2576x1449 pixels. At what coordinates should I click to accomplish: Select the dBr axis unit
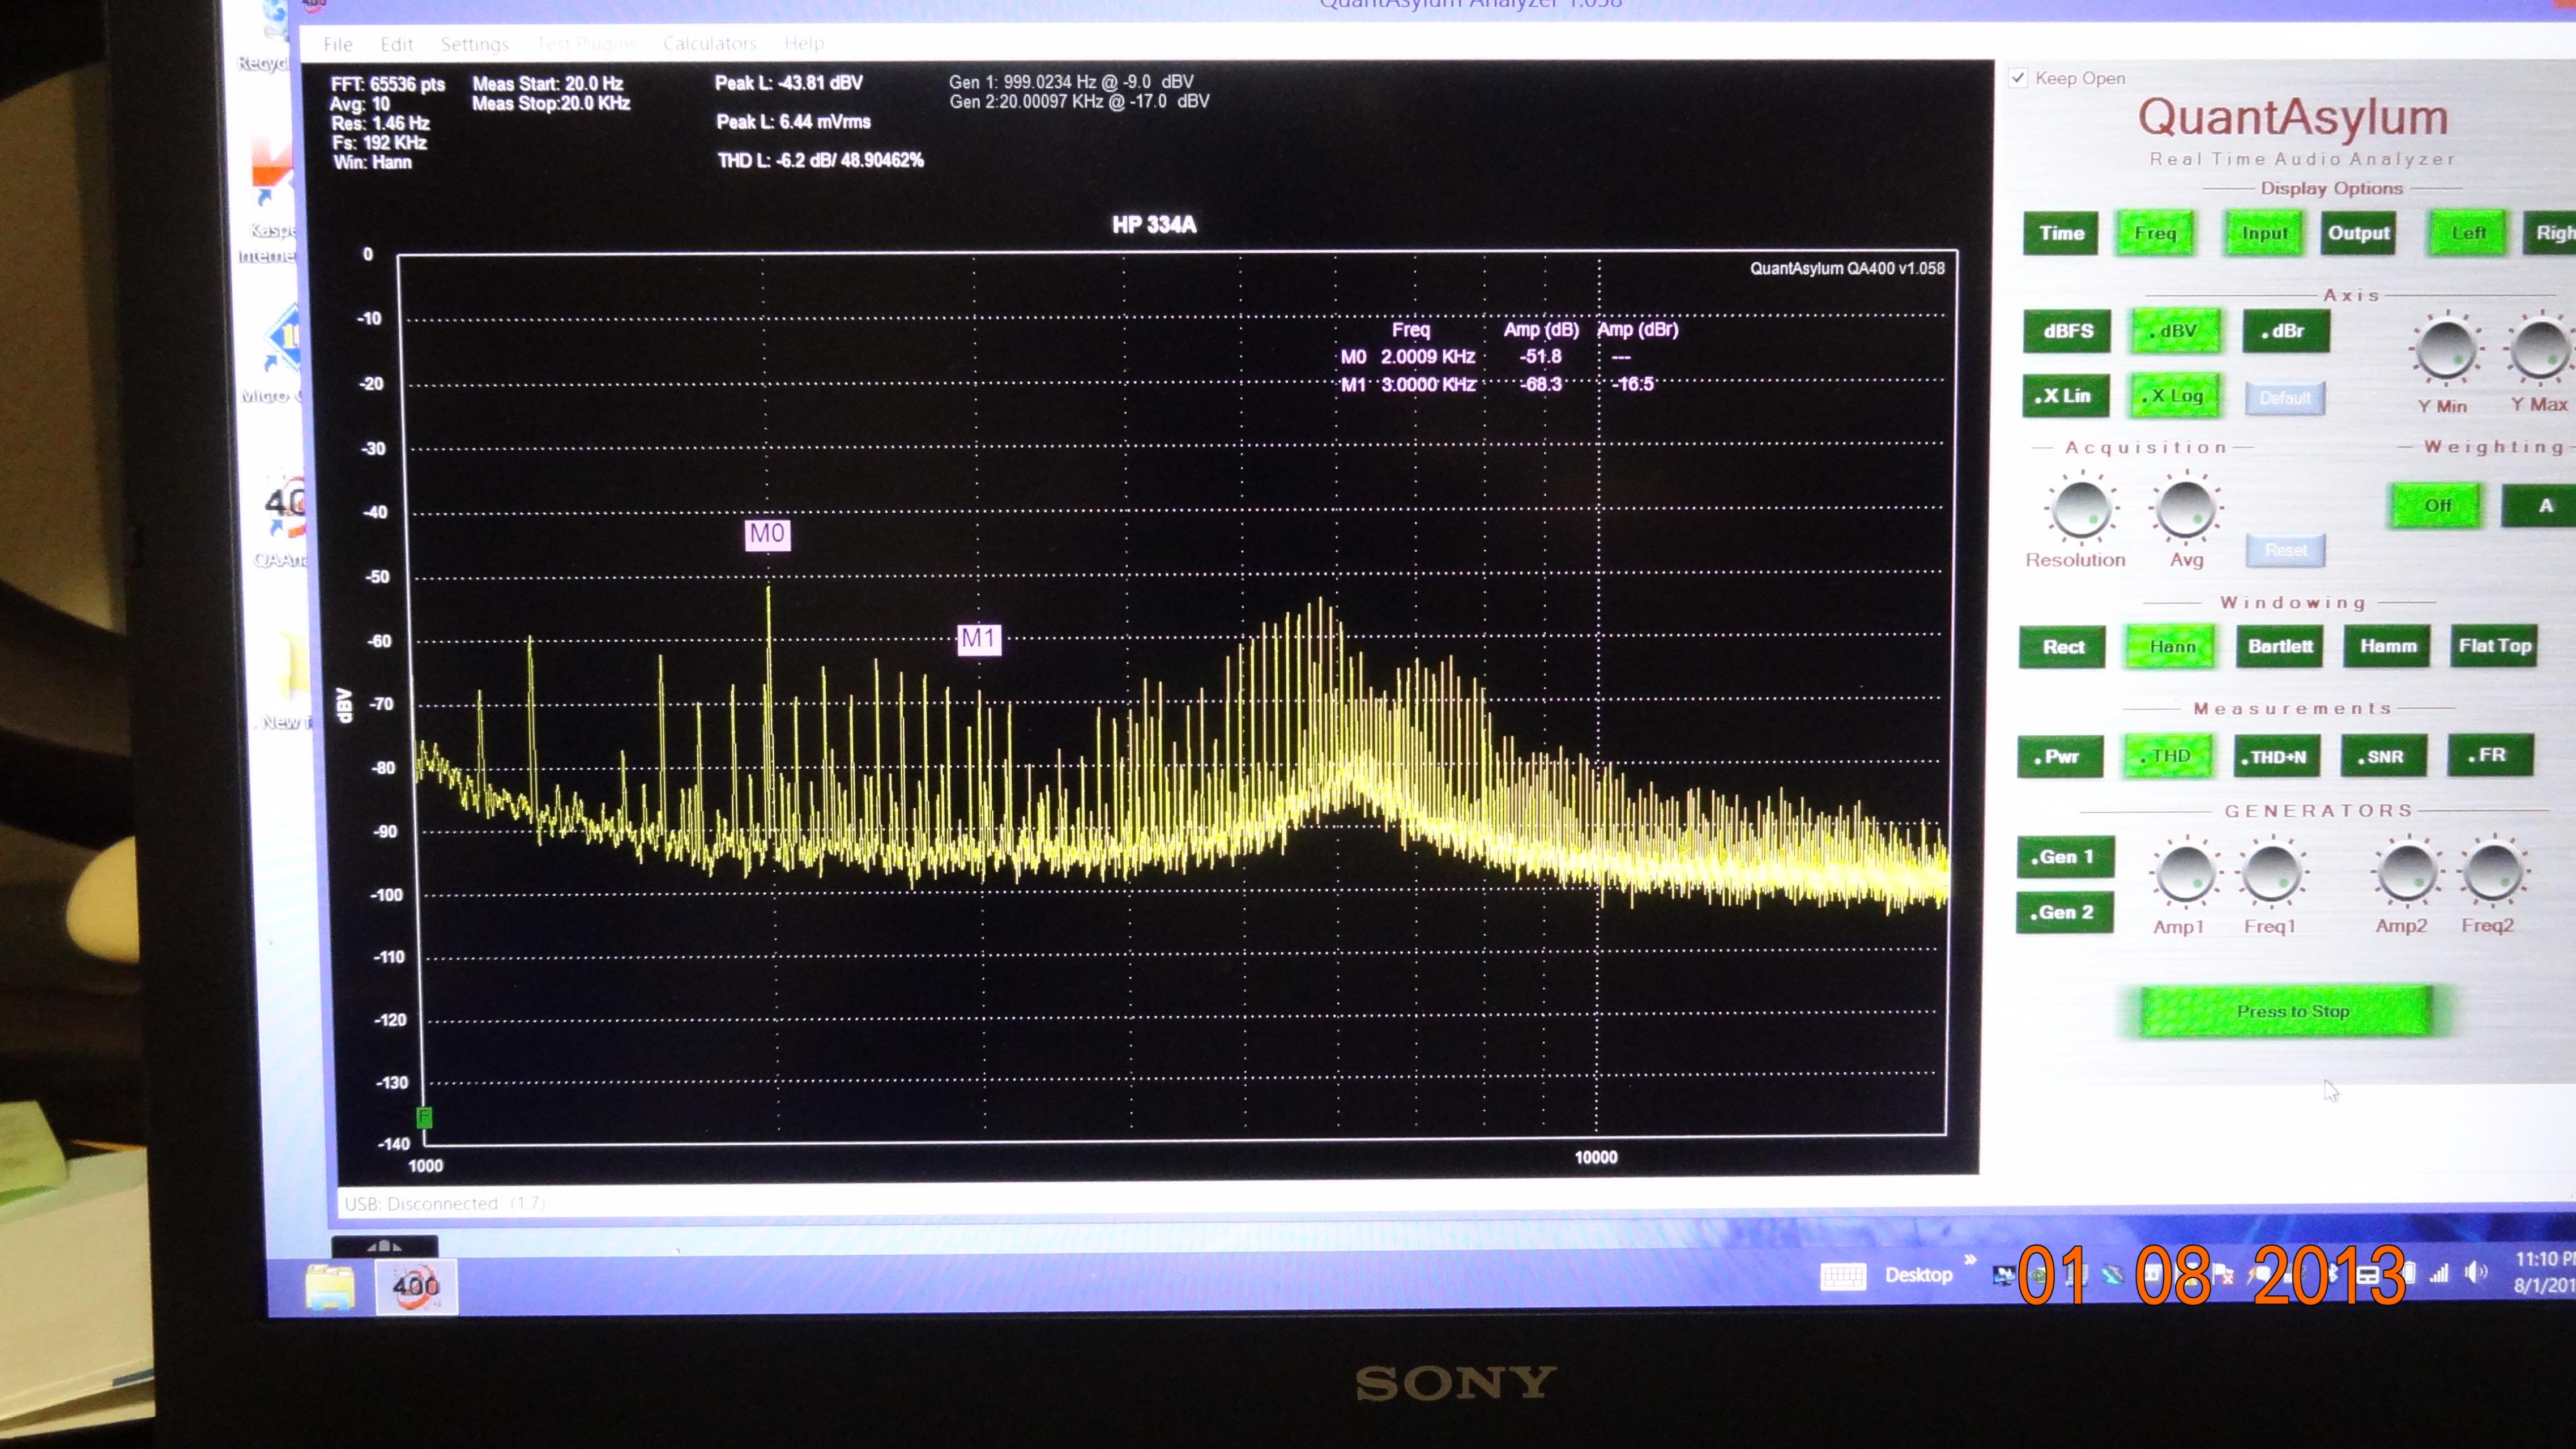click(x=2286, y=331)
